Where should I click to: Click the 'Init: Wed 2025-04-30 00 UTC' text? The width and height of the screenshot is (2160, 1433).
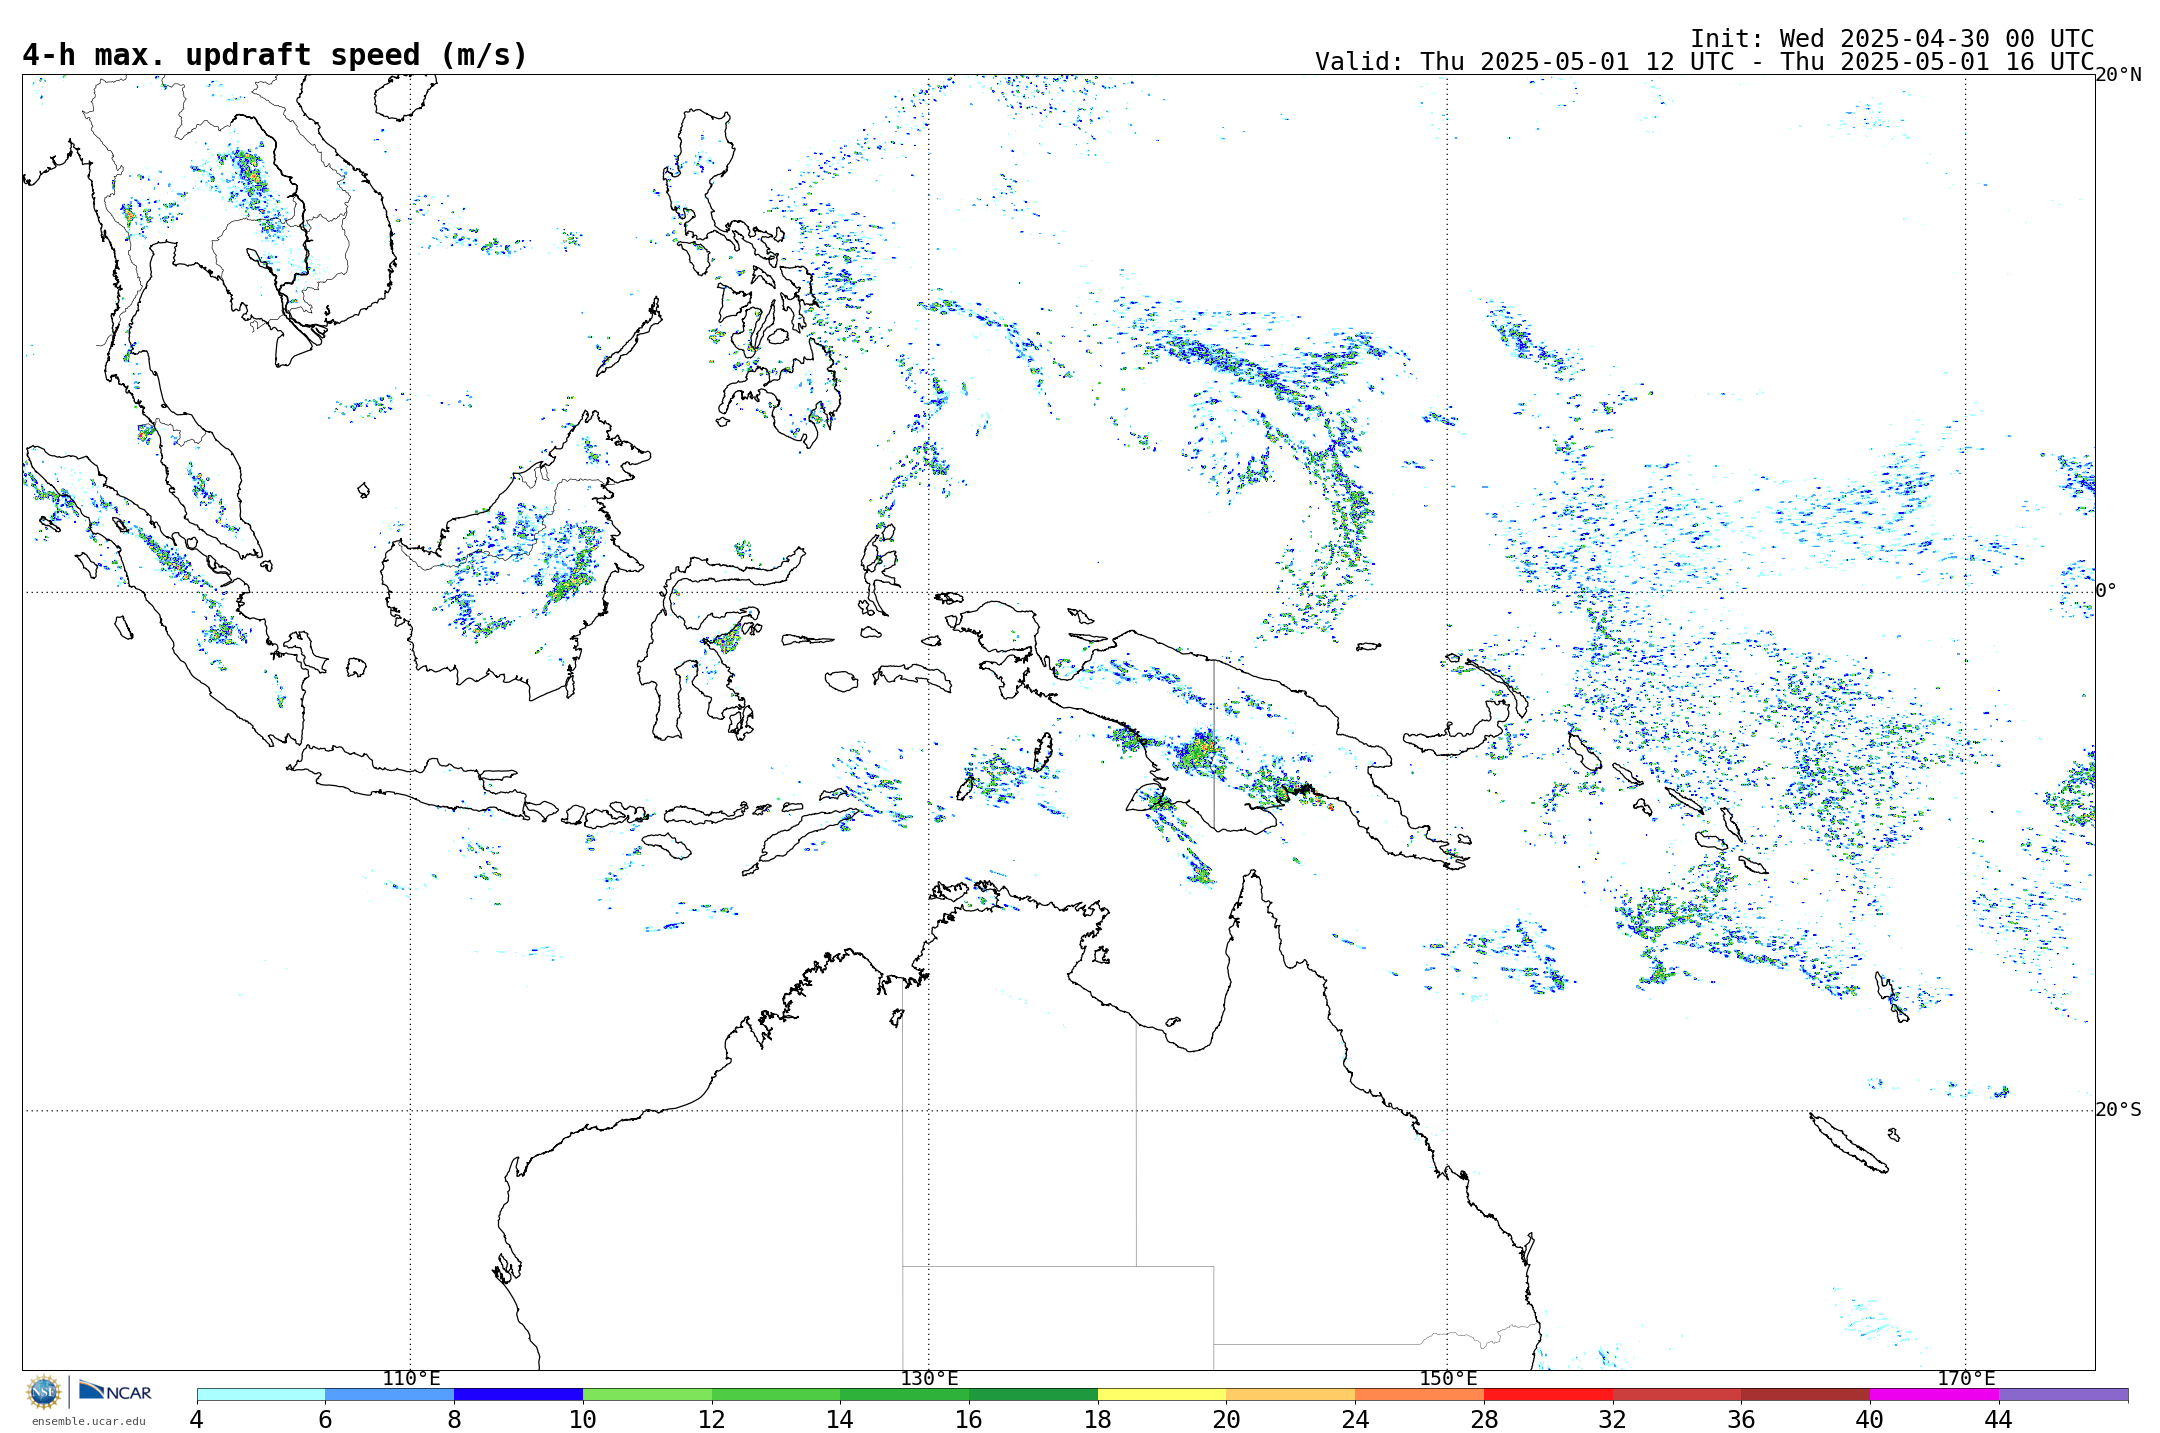pos(1892,39)
